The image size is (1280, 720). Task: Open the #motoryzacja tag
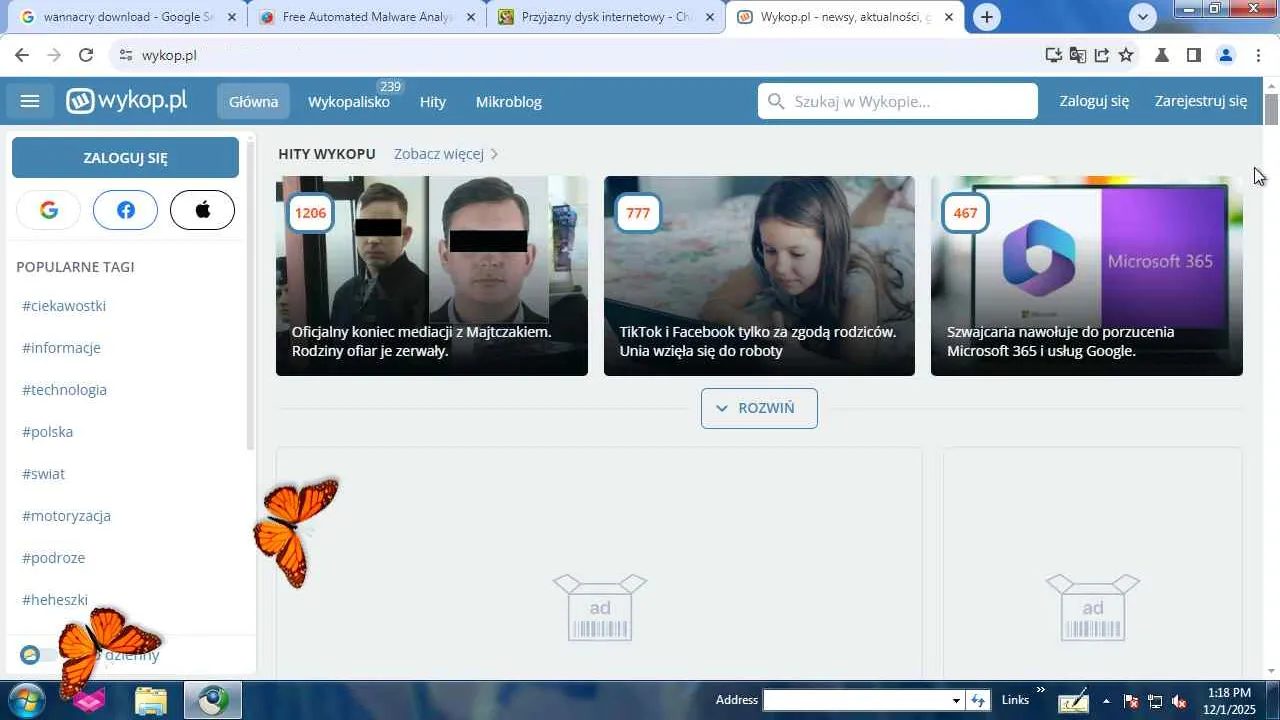(66, 516)
